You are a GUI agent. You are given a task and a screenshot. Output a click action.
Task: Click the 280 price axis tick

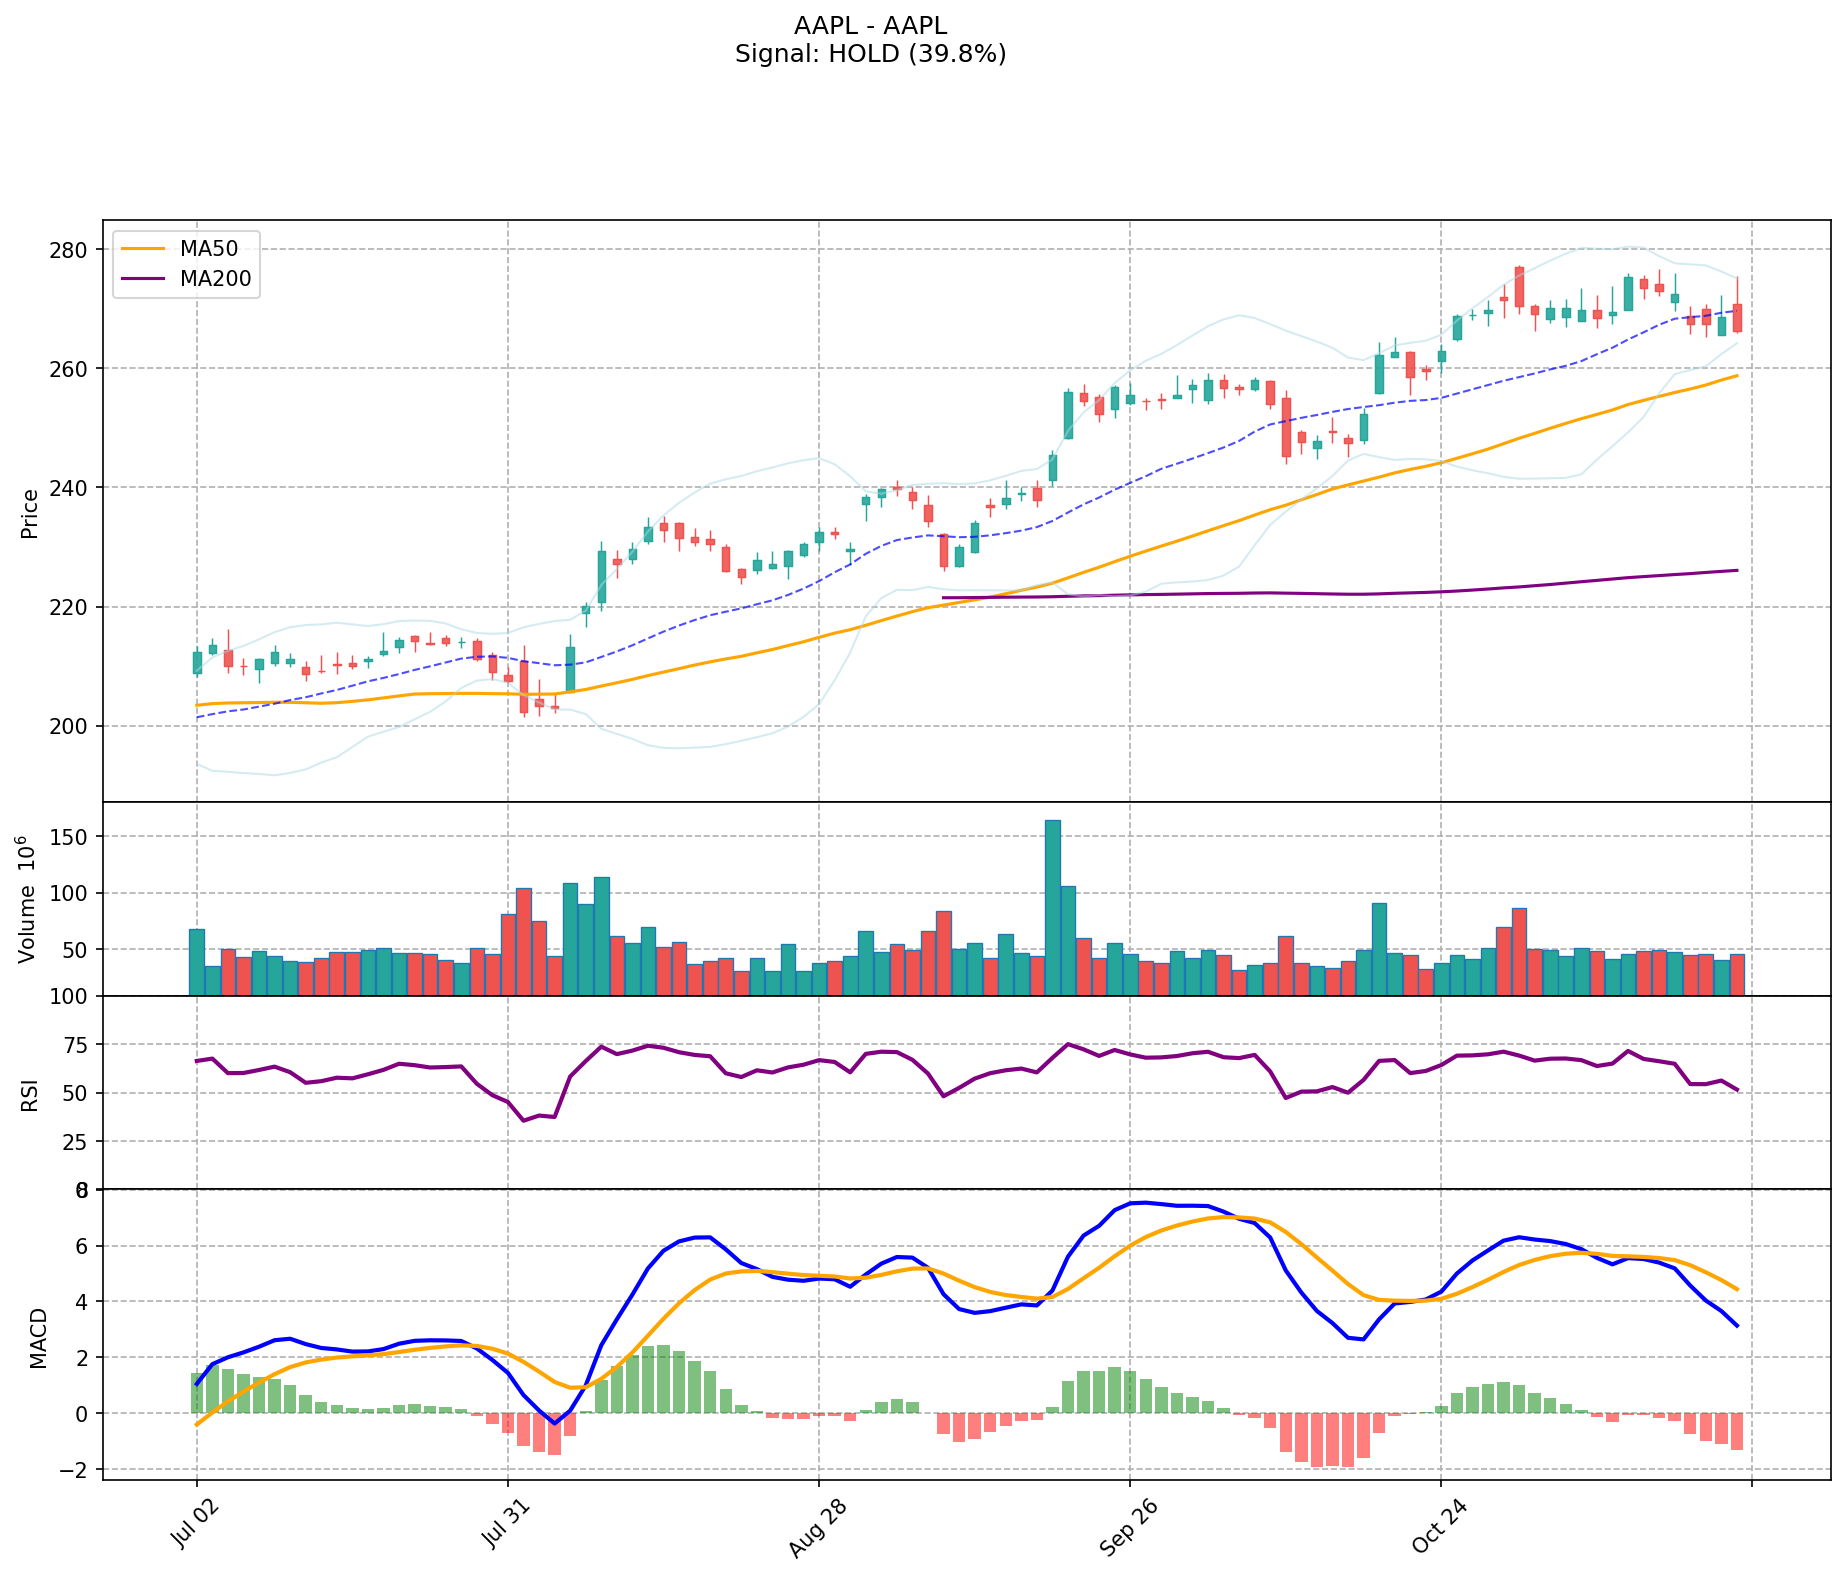(73, 250)
